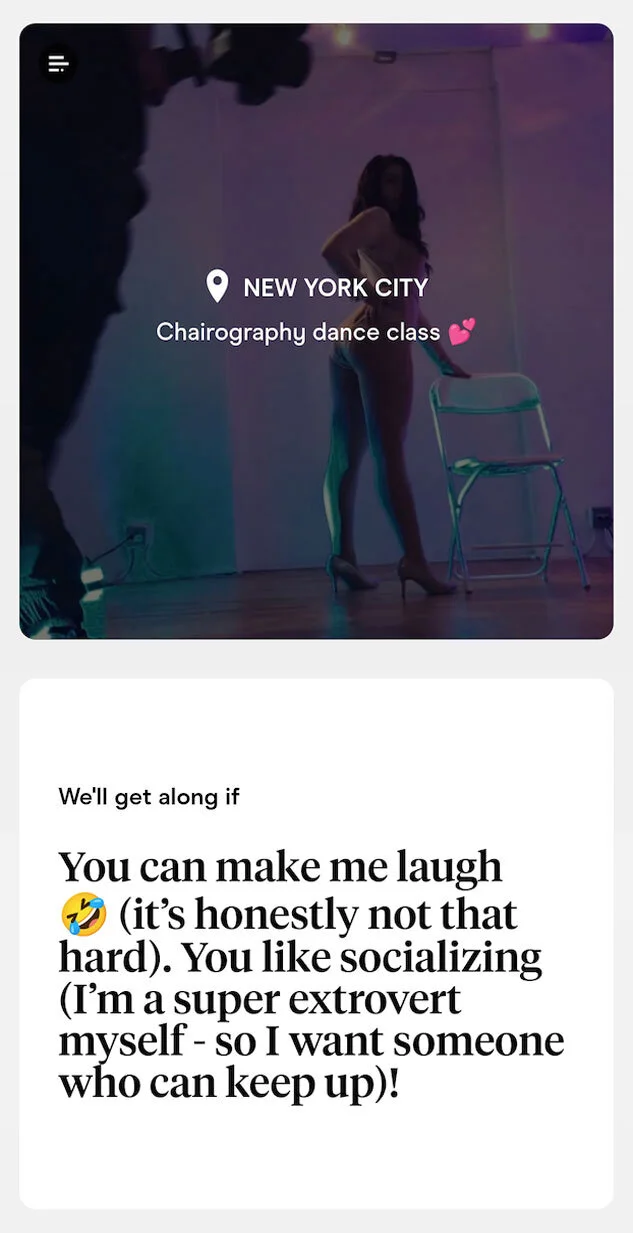Viewport: 633px width, 1233px height.
Task: Click the "who can keep up)!" line
Action: tap(229, 1084)
